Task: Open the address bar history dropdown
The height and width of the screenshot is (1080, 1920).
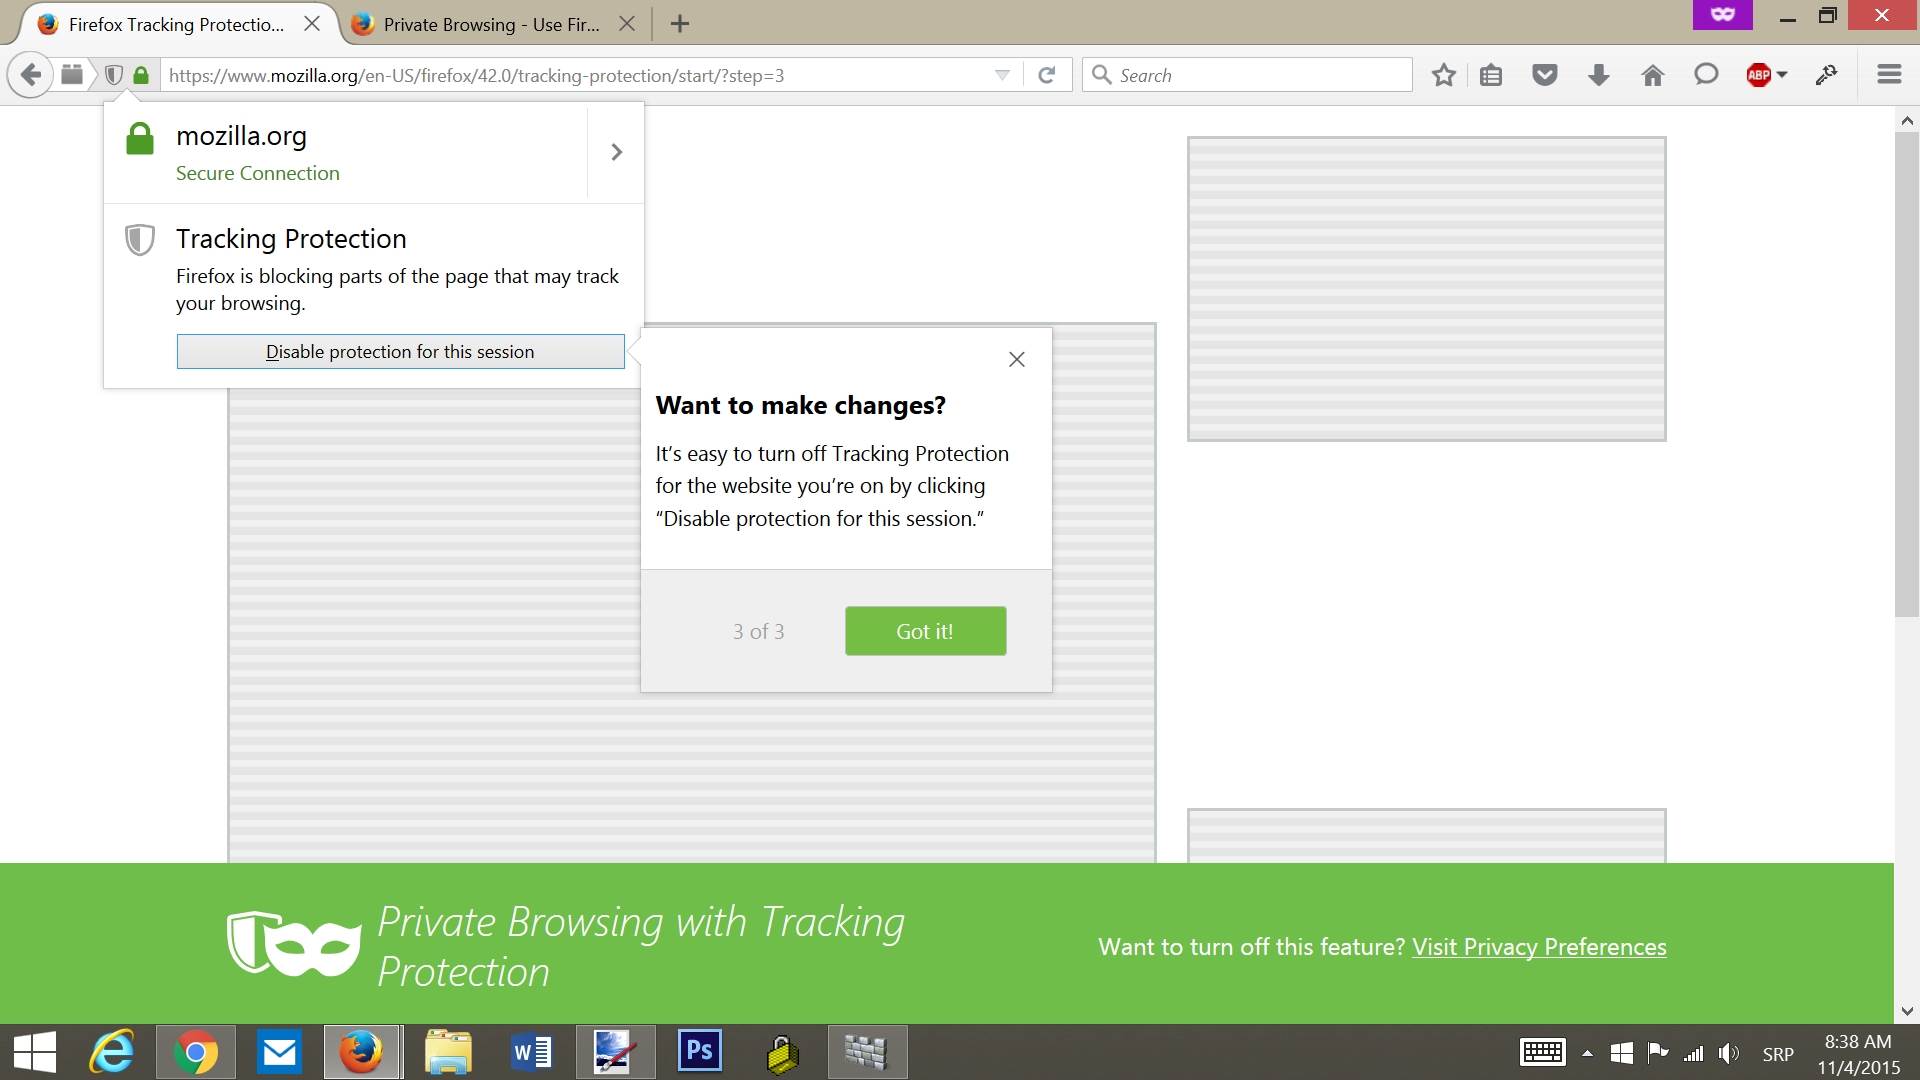Action: pyautogui.click(x=1002, y=74)
